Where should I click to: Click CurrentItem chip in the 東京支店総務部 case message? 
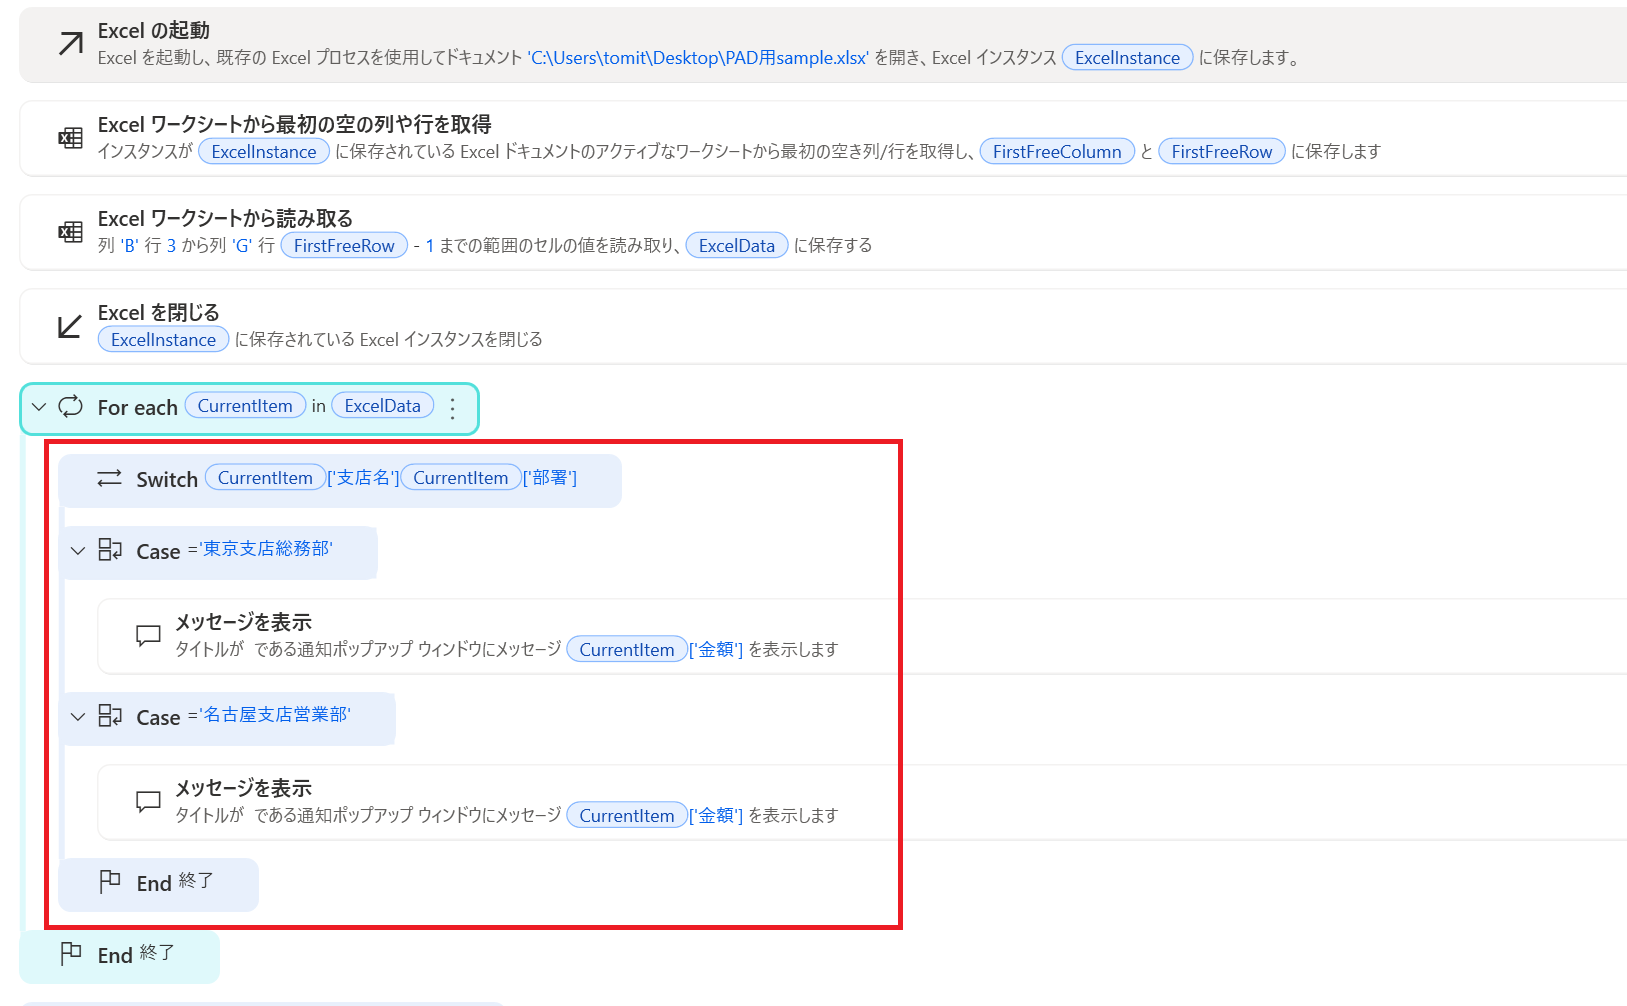(x=627, y=649)
